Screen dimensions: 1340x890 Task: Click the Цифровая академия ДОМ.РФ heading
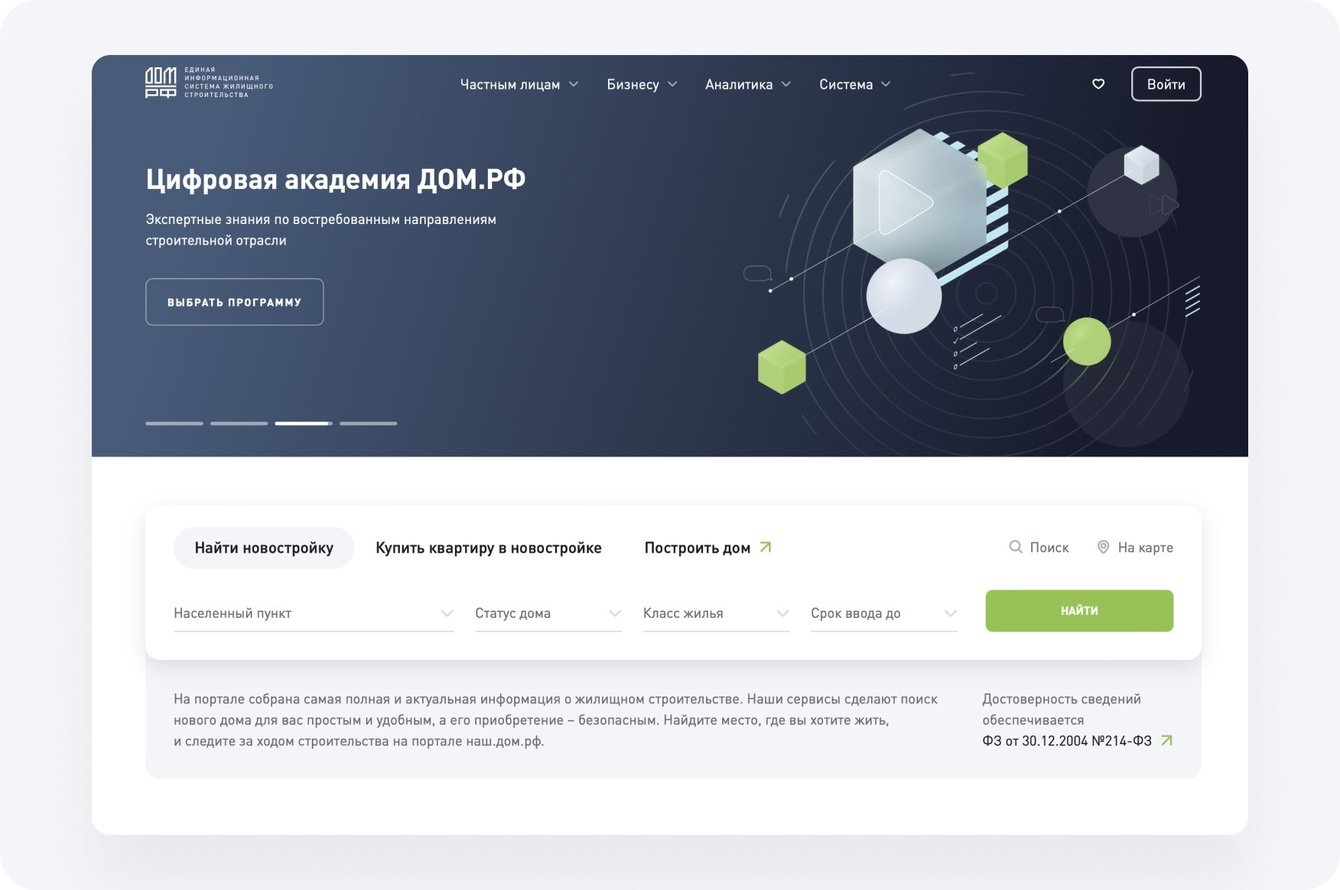(336, 180)
